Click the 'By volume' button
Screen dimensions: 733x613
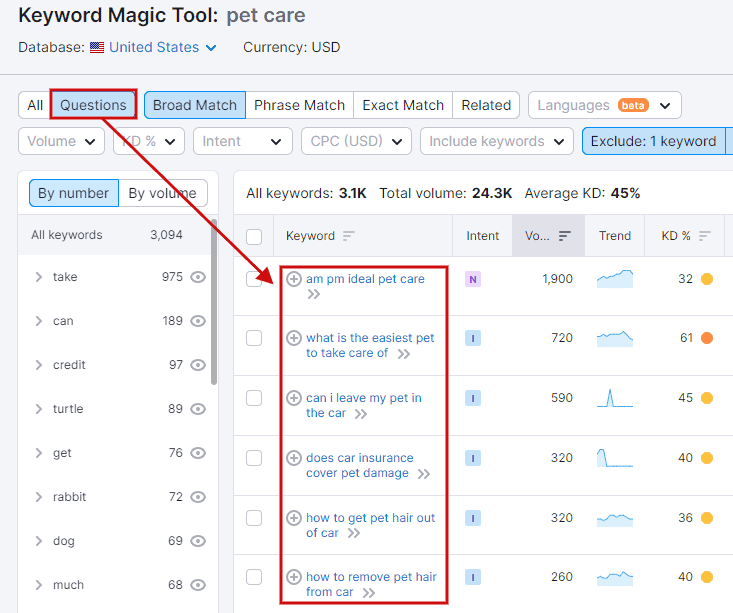pos(163,193)
